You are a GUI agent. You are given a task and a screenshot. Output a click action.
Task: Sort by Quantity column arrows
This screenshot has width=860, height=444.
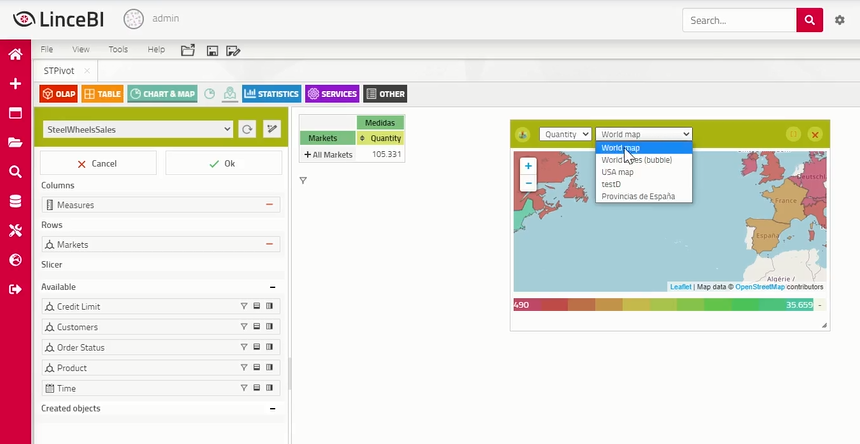362,138
